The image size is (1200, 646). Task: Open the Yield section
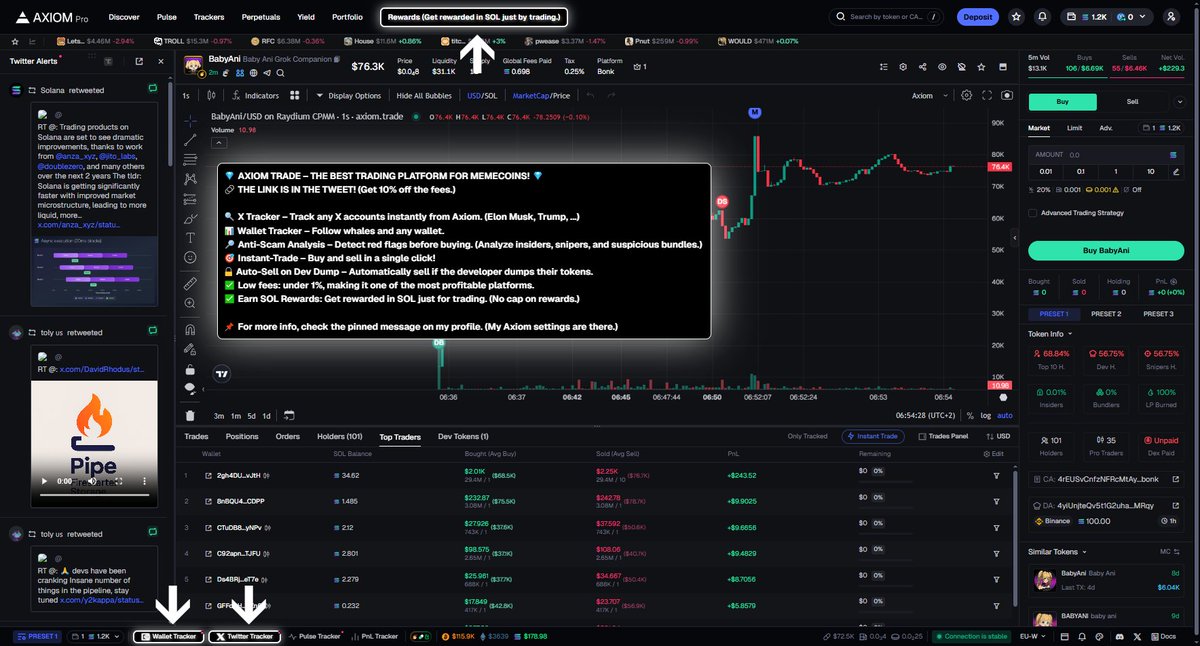[x=306, y=17]
